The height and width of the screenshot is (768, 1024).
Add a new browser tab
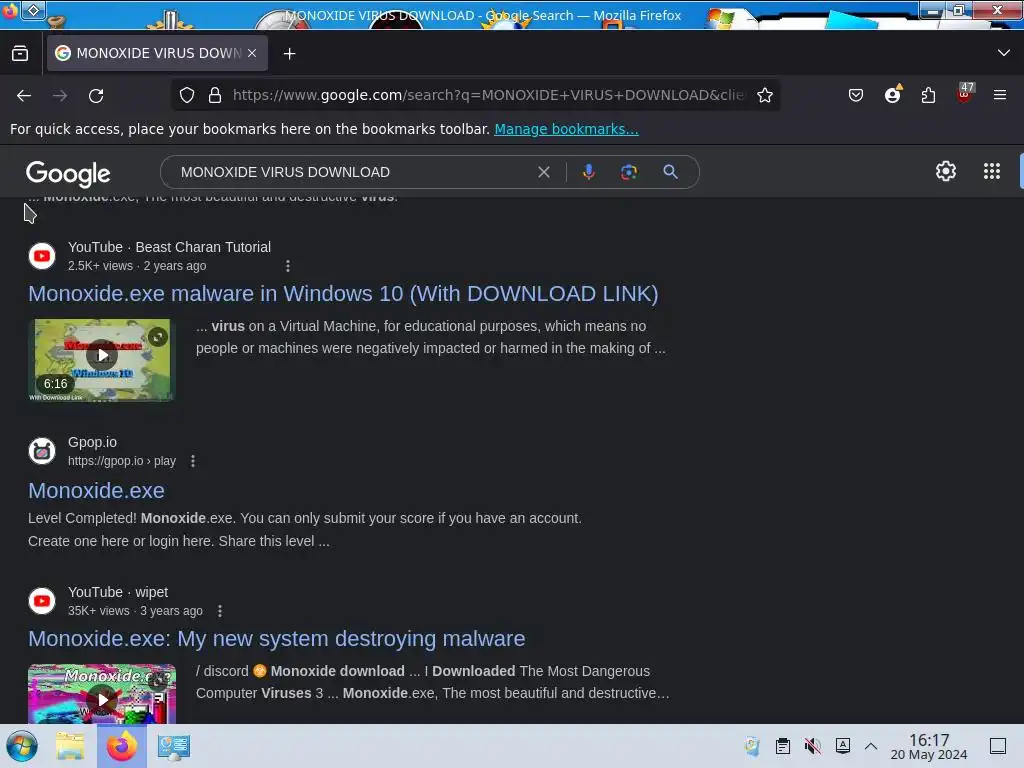pyautogui.click(x=289, y=54)
